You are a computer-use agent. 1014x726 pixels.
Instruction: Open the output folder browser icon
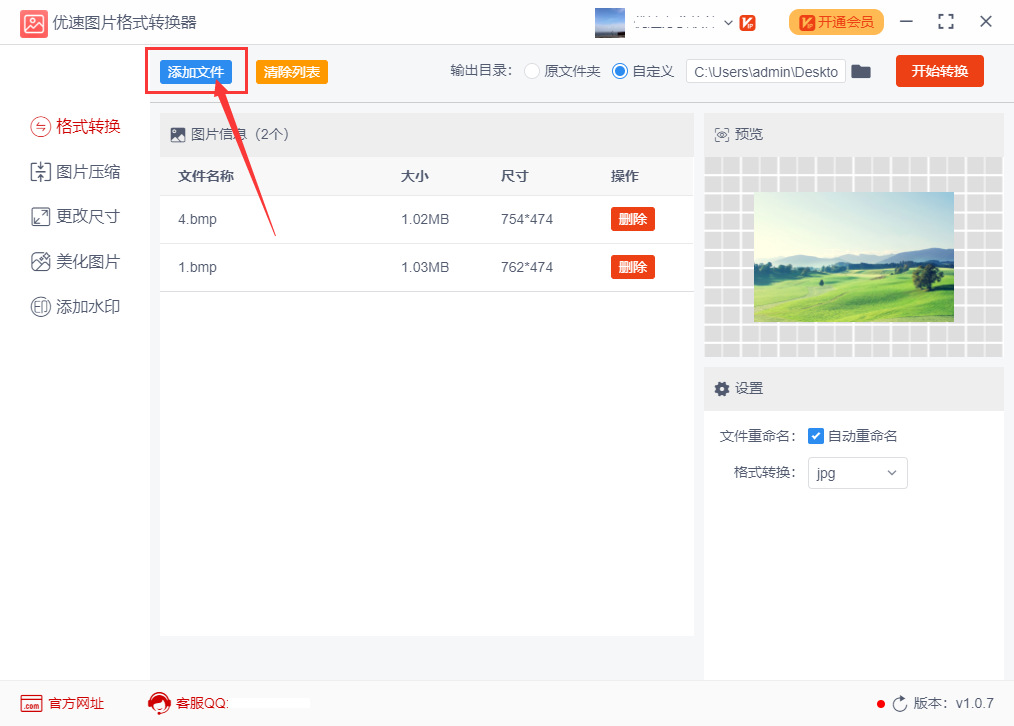click(x=861, y=71)
